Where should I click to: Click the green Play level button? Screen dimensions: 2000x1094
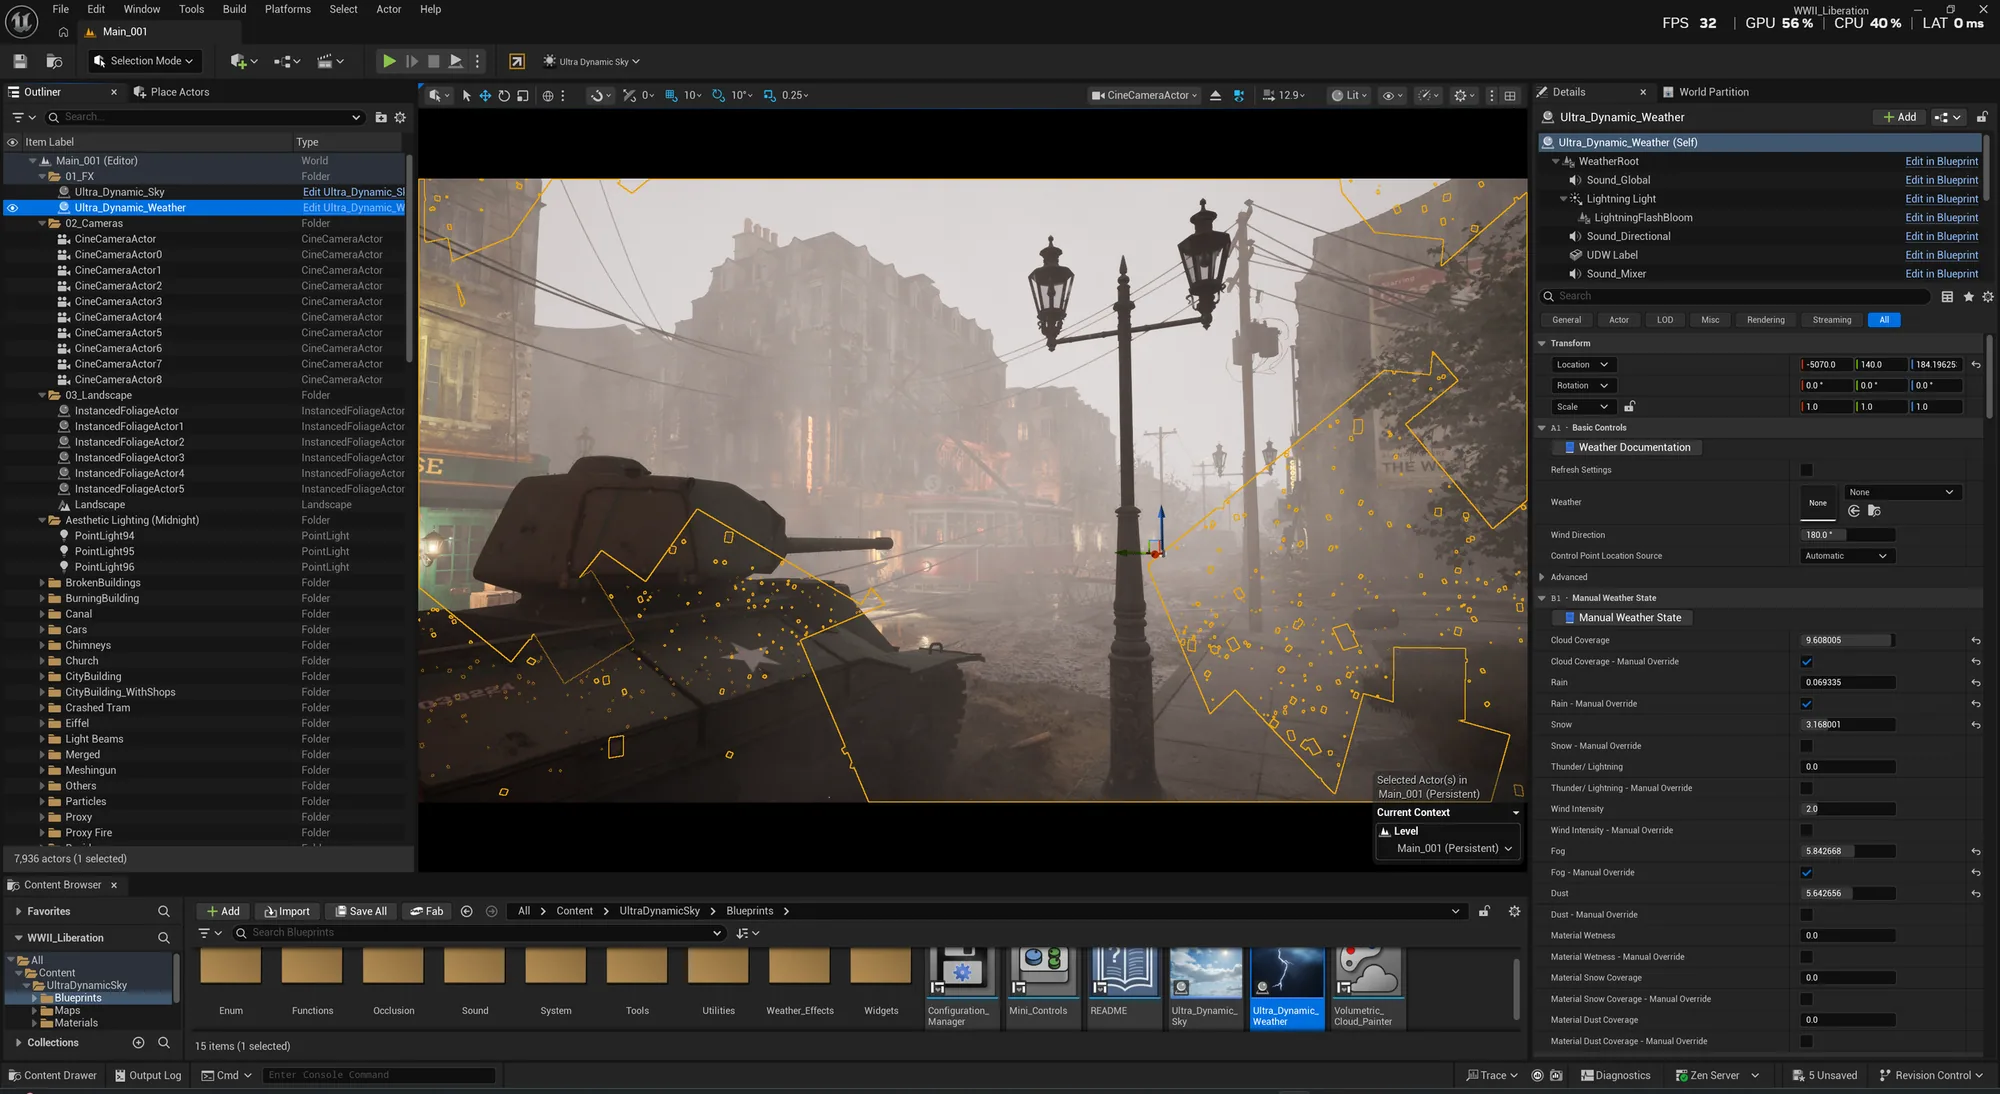[389, 61]
